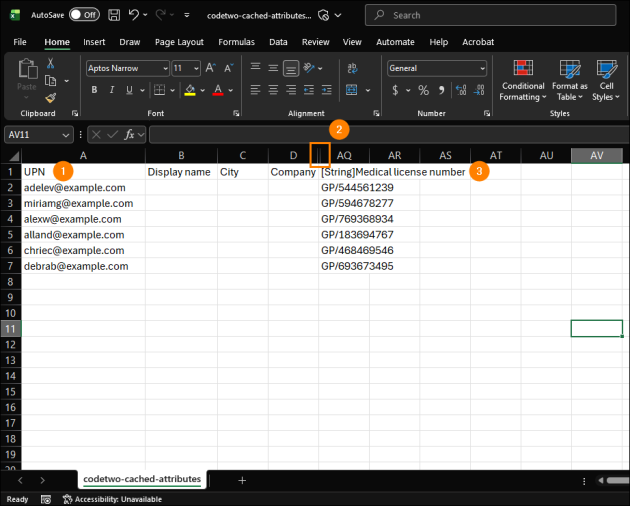Decrease font size
Viewport: 630px width, 506px height.
click(x=229, y=68)
